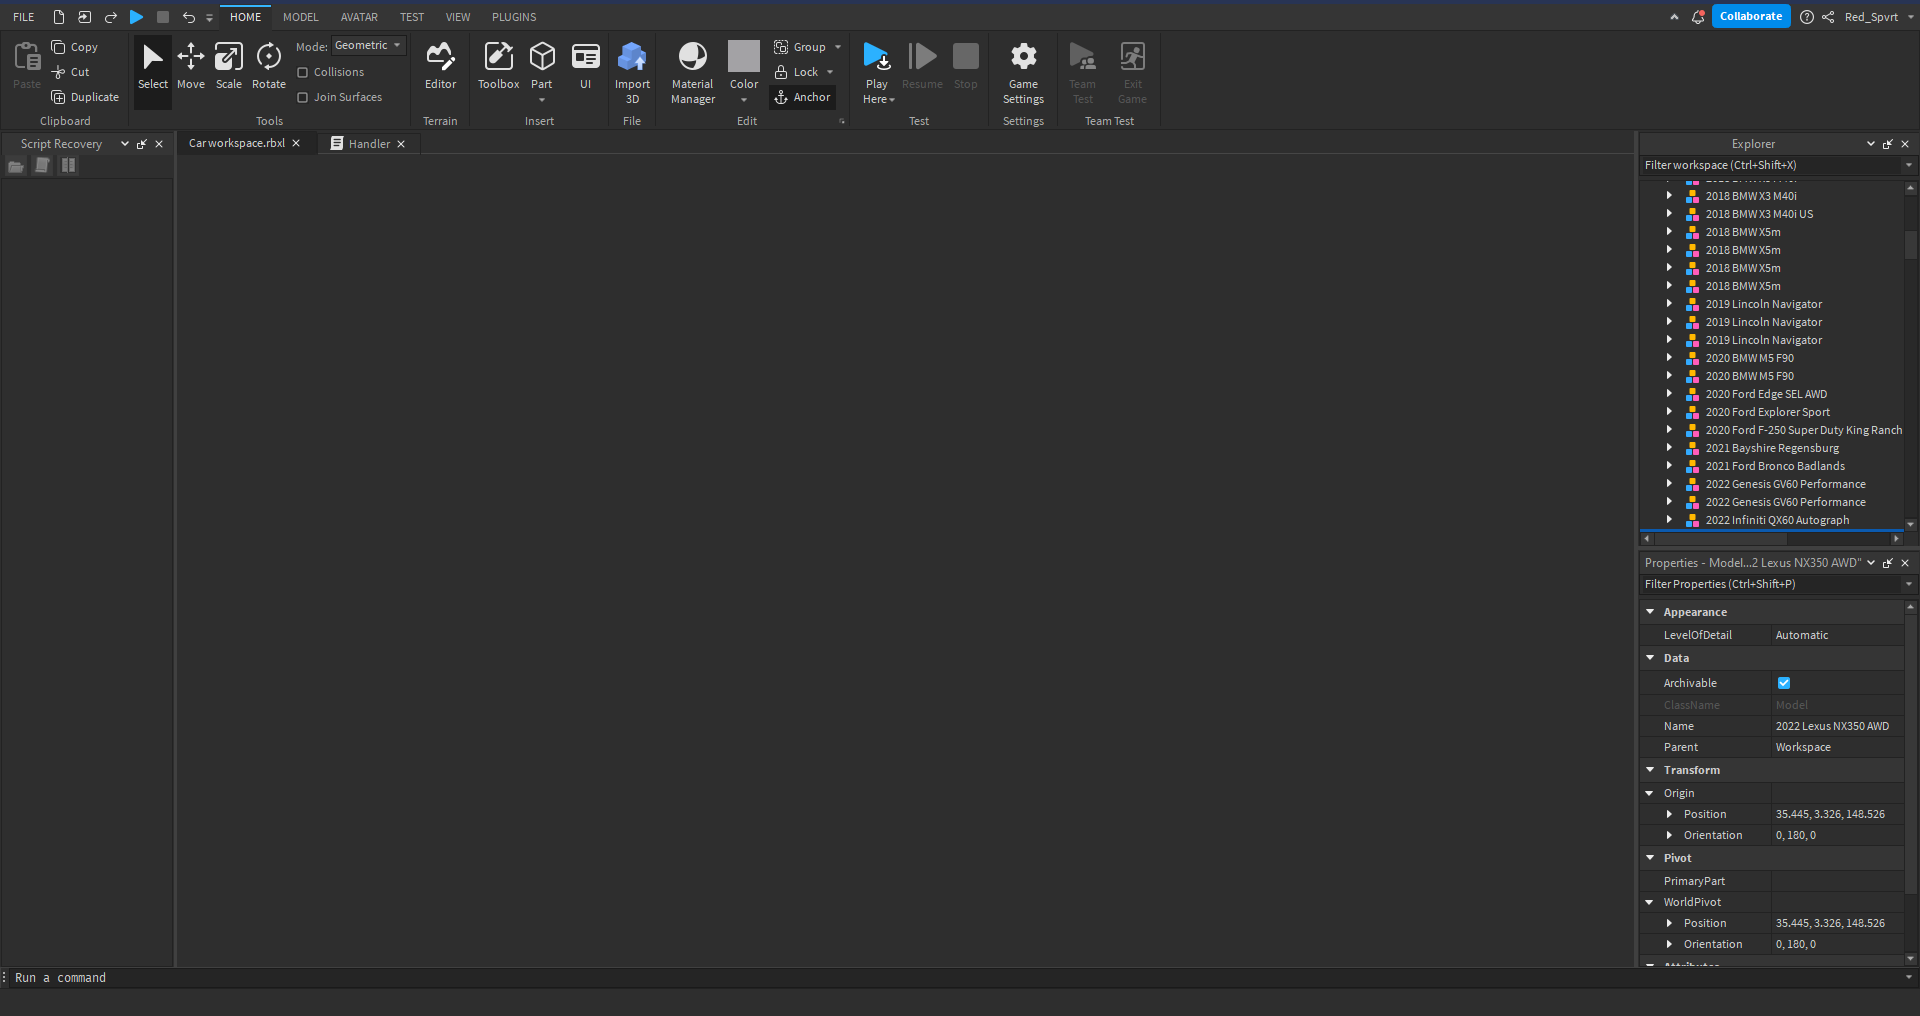The height and width of the screenshot is (1016, 1920).
Task: Open notifications bell icon
Action: click(1698, 17)
